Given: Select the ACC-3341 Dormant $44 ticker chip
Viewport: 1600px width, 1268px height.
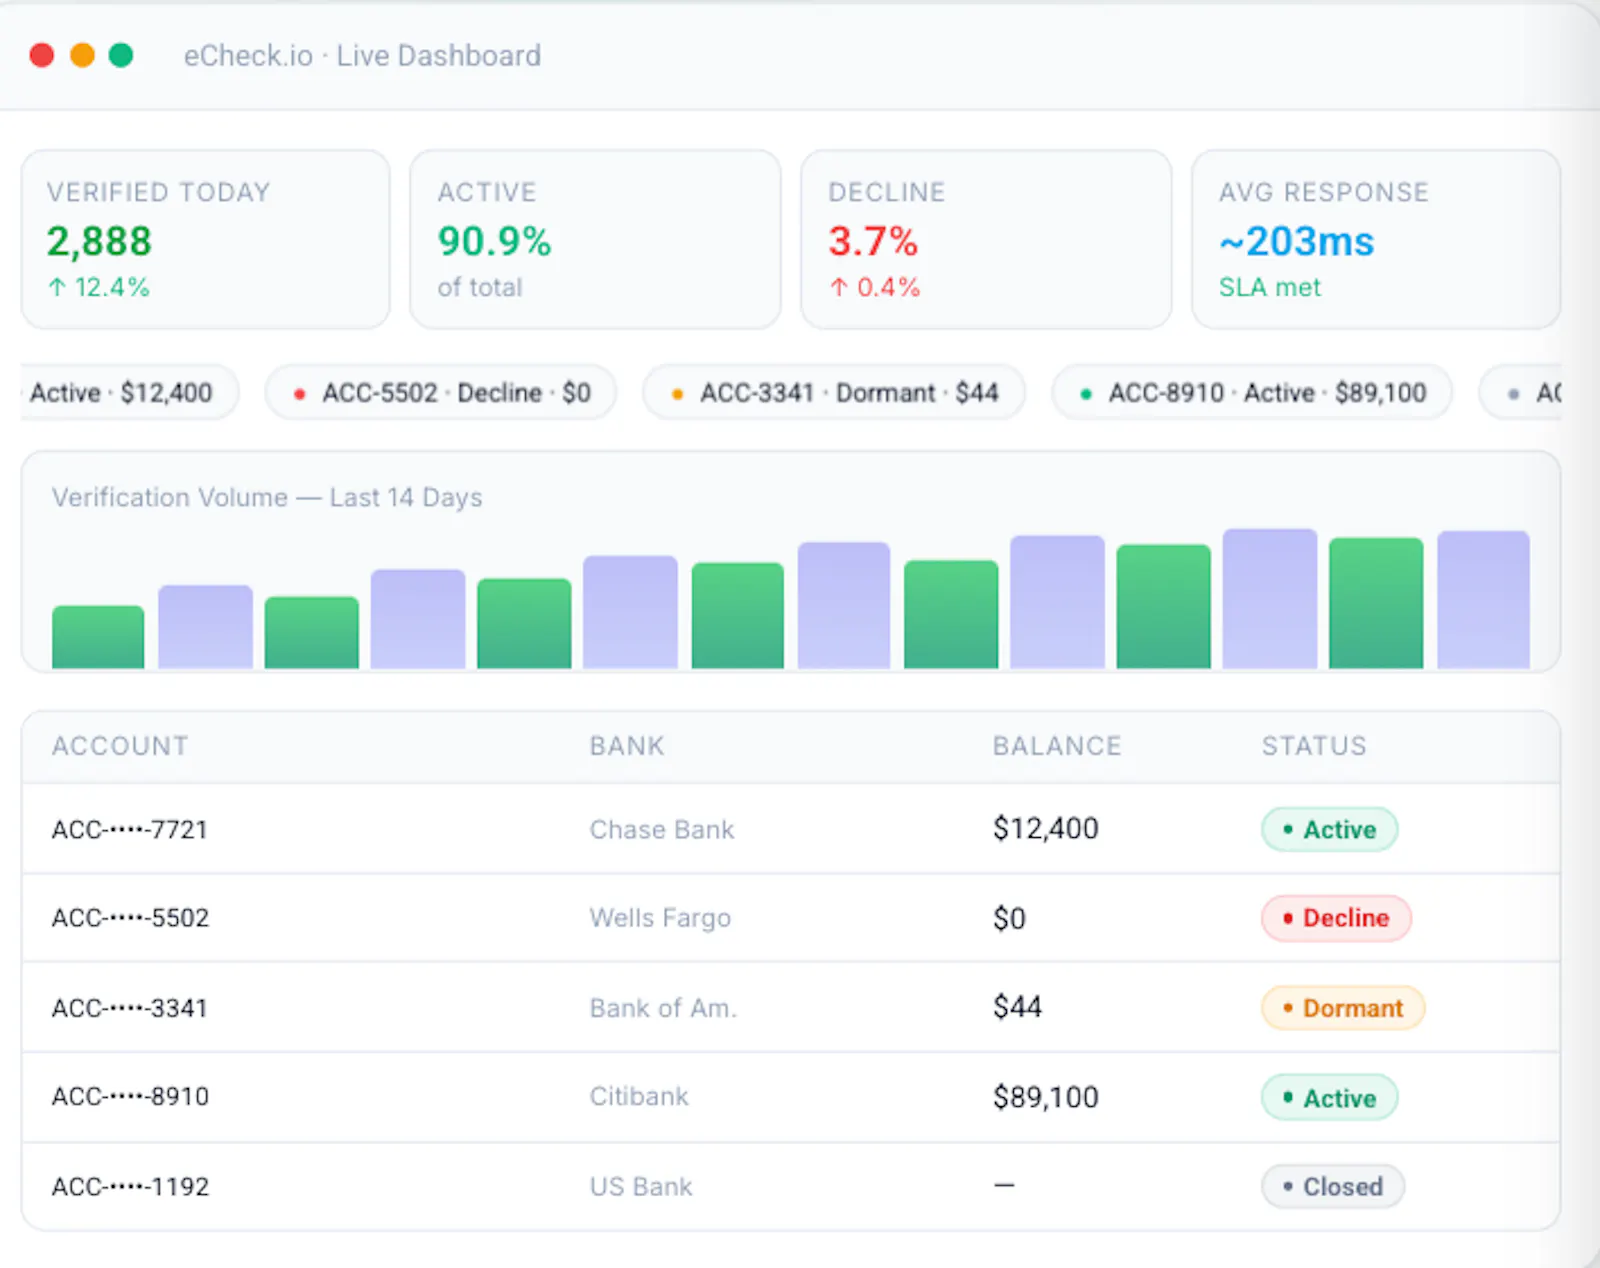Looking at the screenshot, I should [834, 392].
